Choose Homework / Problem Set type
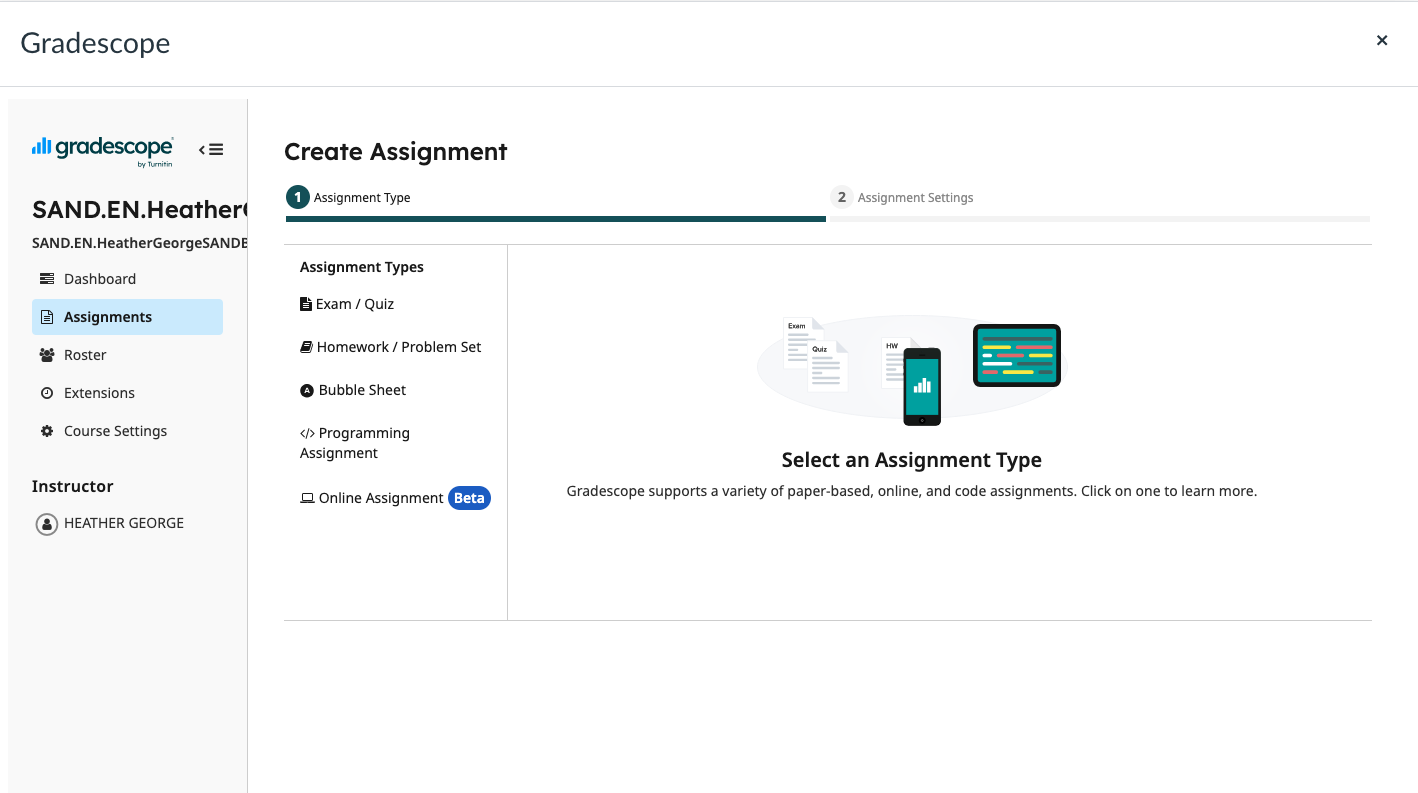Image resolution: width=1418 pixels, height=793 pixels. pyautogui.click(x=391, y=347)
